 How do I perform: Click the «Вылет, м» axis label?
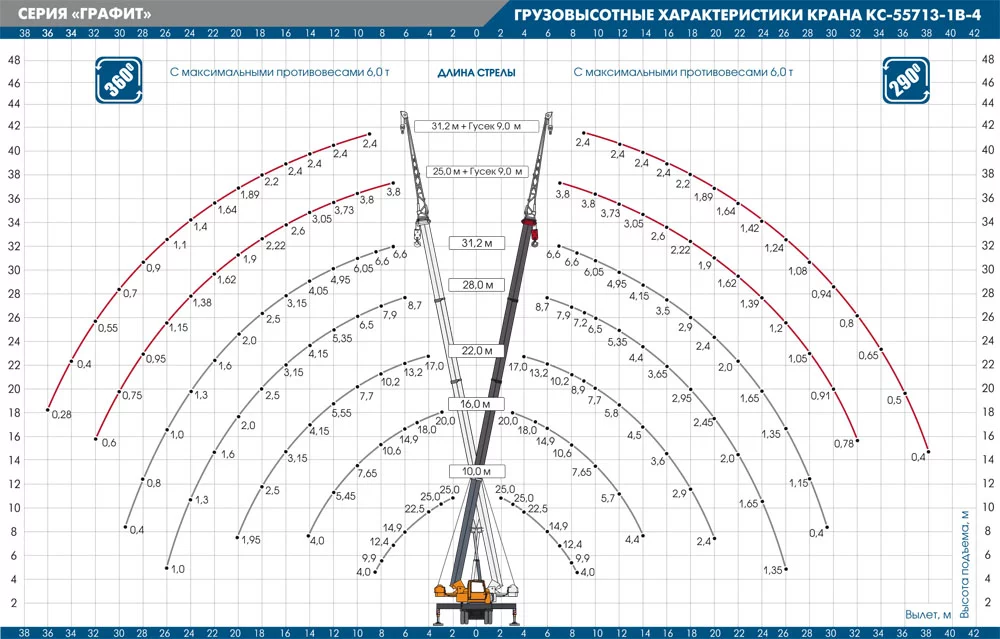[x=928, y=615]
